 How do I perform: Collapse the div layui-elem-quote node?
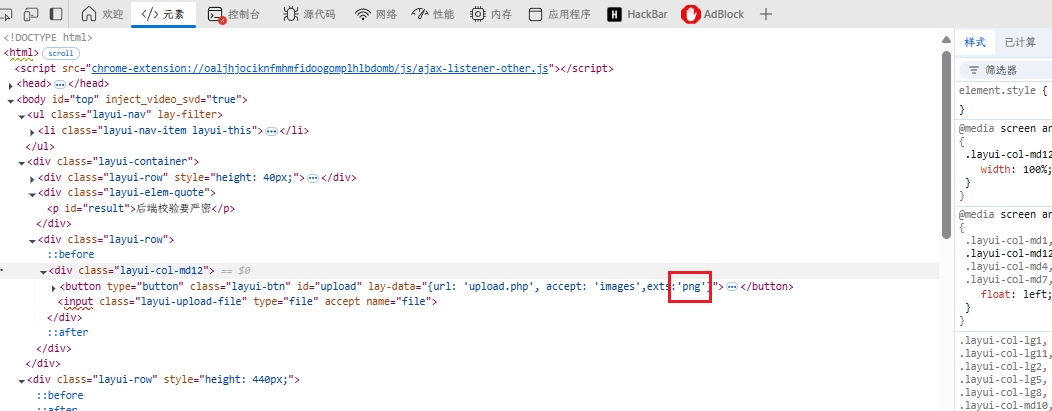pos(32,194)
